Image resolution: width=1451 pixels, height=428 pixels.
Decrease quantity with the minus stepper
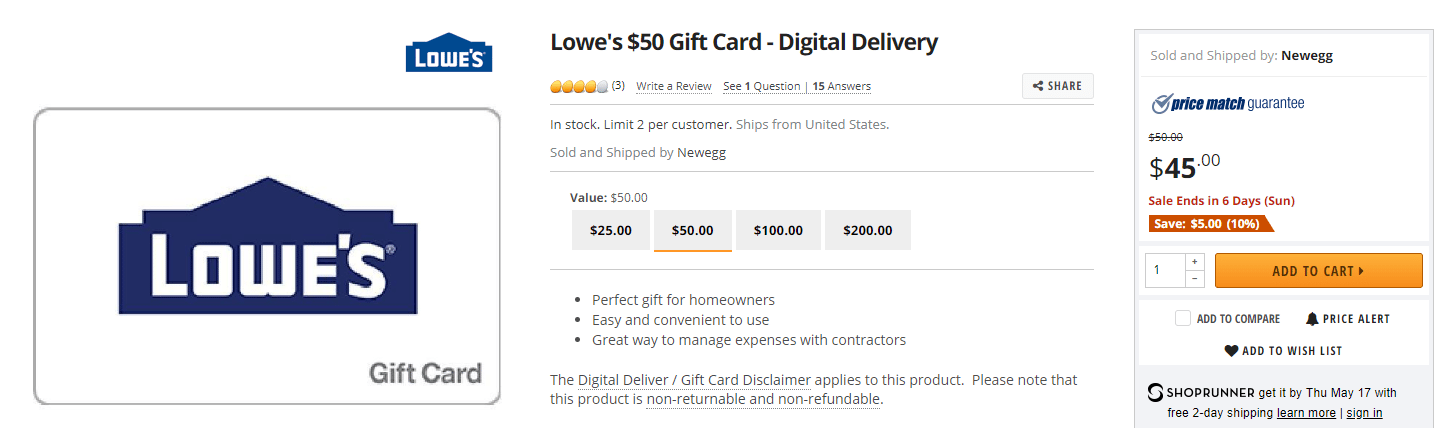click(x=1195, y=279)
